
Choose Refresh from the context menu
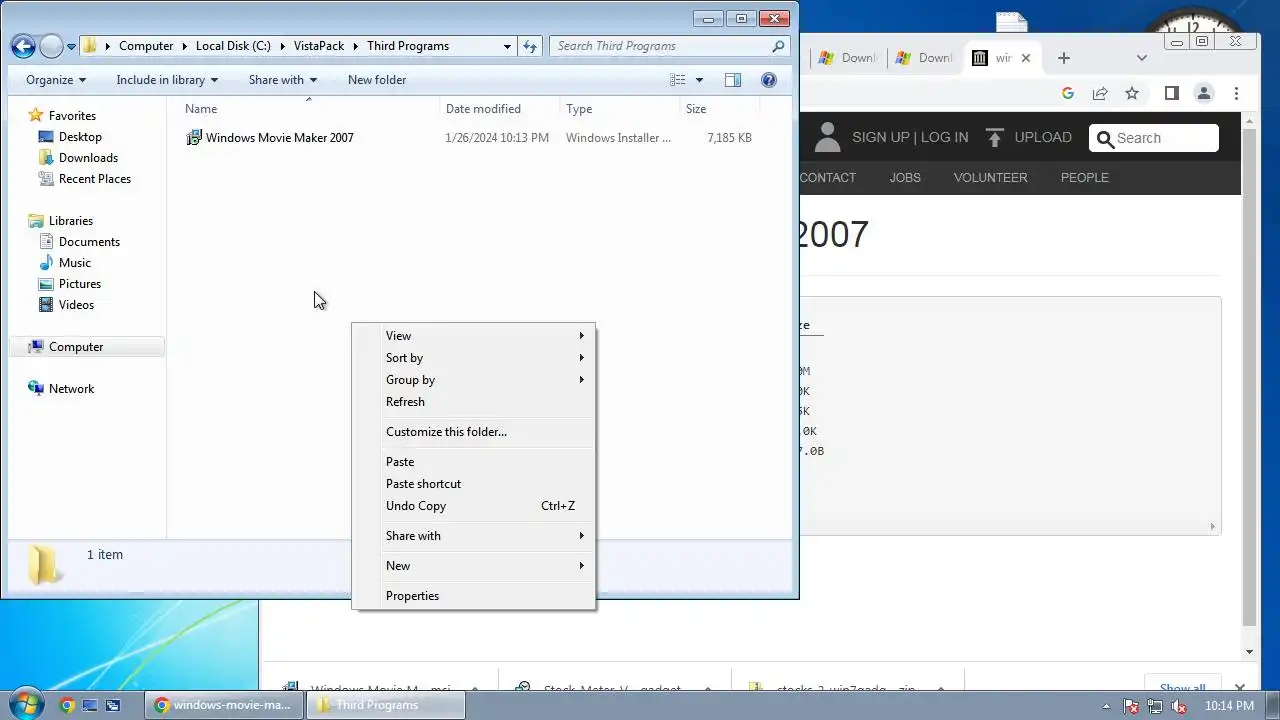474,402
